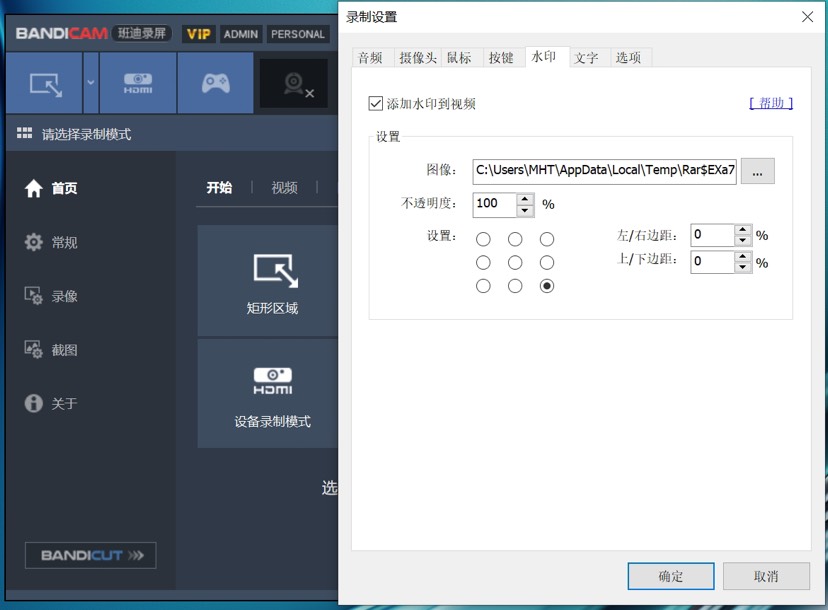Screen dimensions: 828x610
Task: Select HDMI device recording mode in toolbar
Action: [x=138, y=83]
